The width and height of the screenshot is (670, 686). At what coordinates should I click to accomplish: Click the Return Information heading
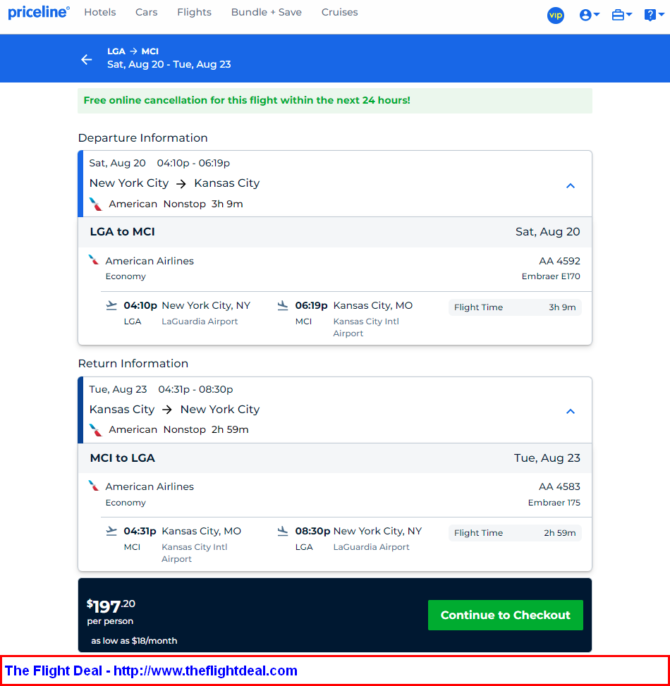133,364
